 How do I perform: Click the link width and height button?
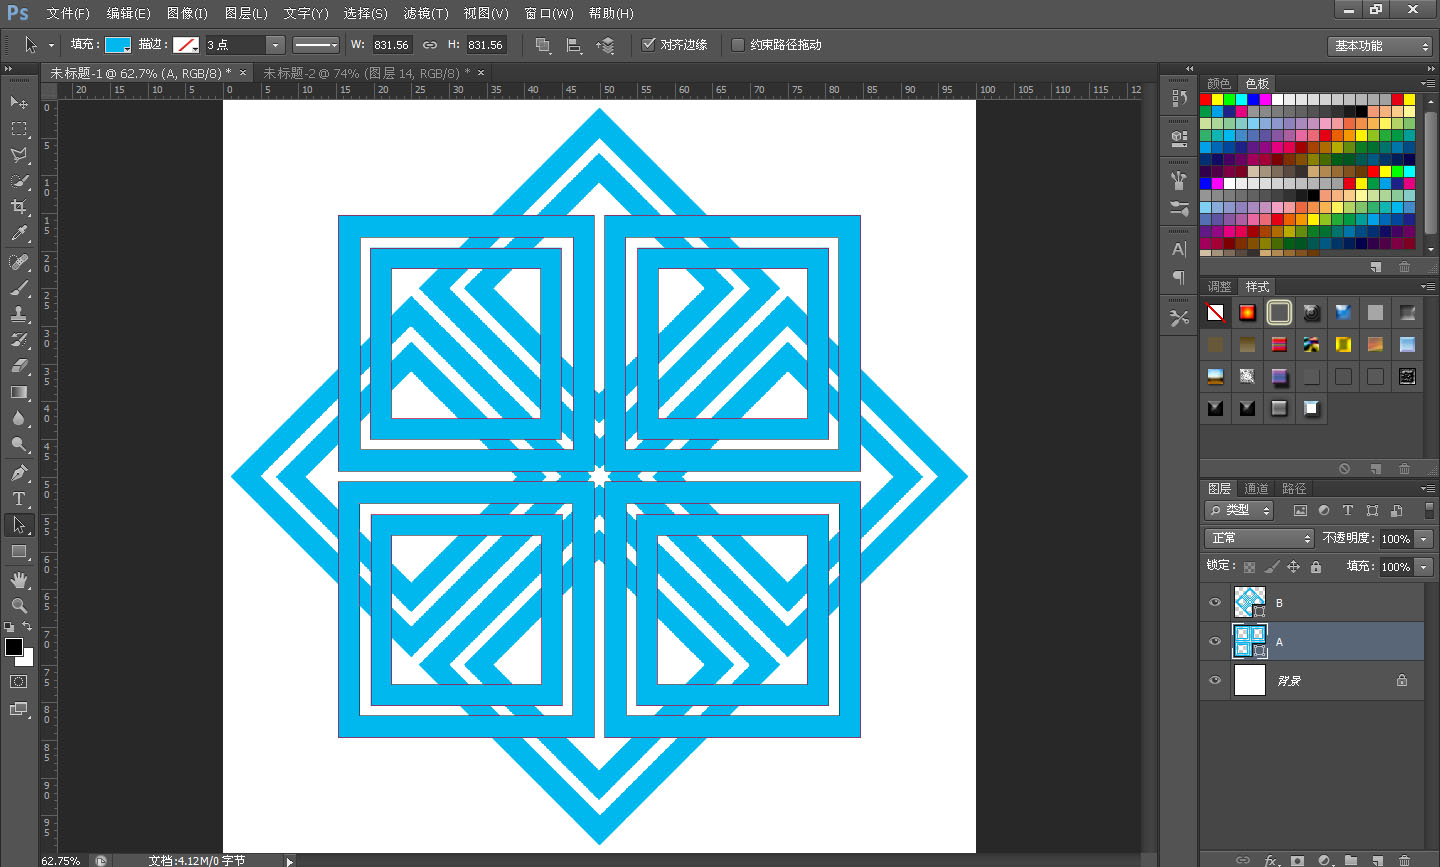tap(430, 45)
